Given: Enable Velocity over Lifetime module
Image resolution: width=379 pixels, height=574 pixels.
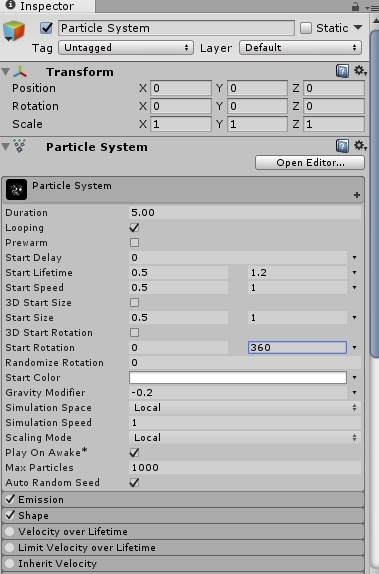Looking at the screenshot, I should [x=10, y=532].
